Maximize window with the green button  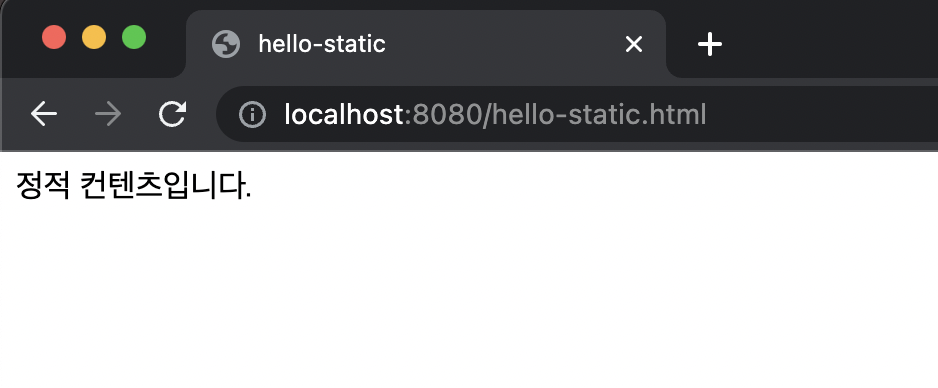[134, 38]
